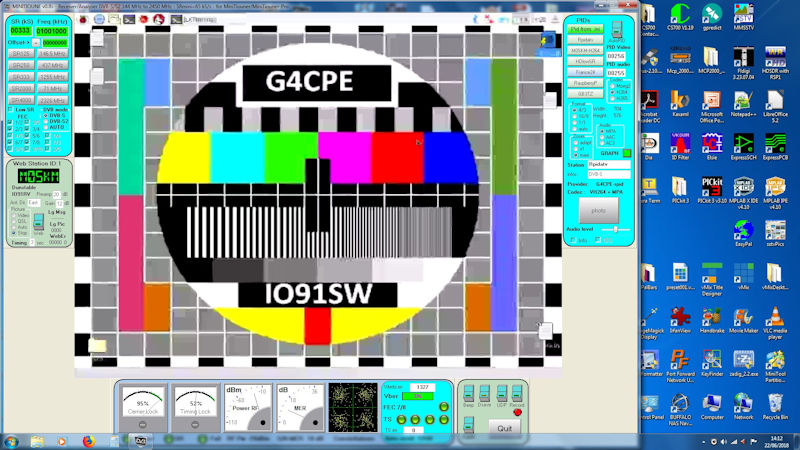Click the Pid from .ini button

point(585,29)
